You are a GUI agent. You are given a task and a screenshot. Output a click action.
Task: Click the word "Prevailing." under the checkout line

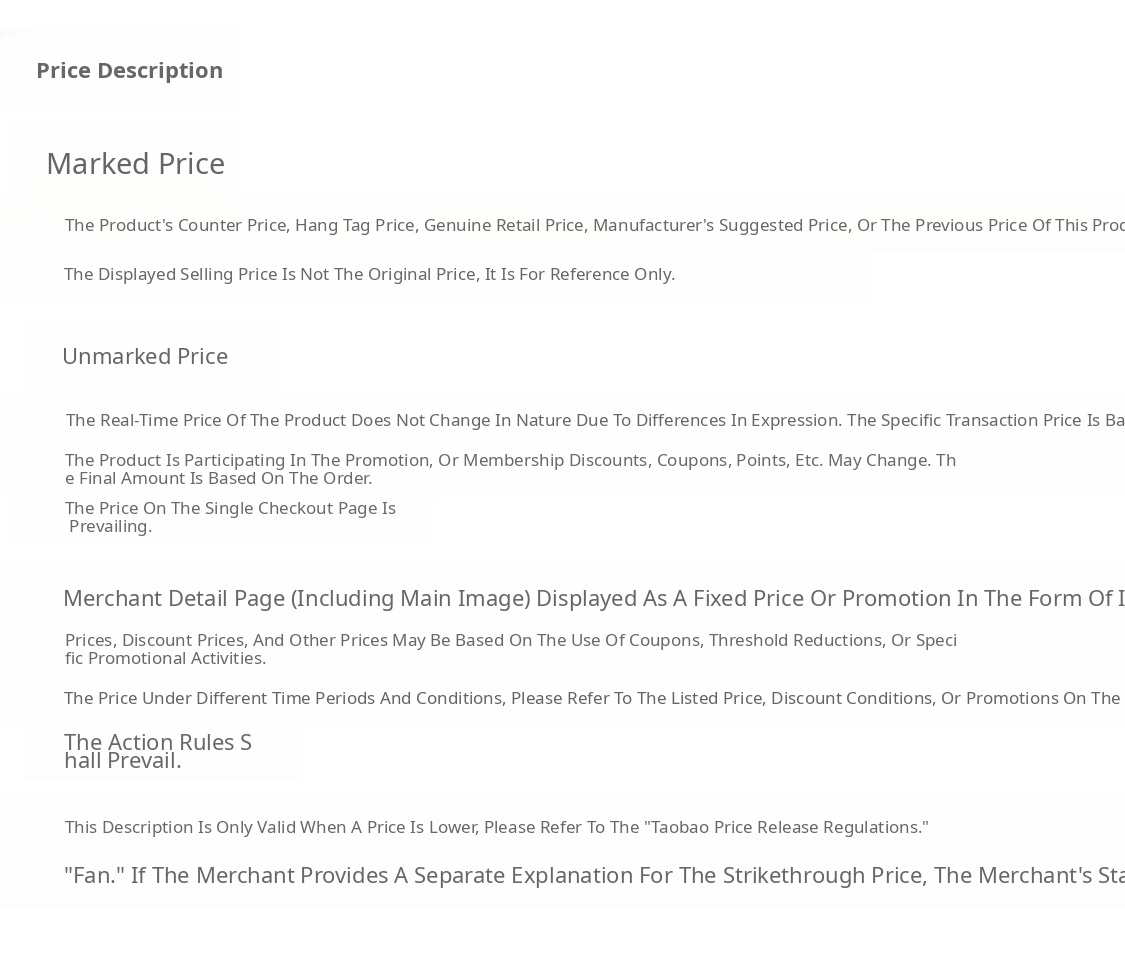111,526
